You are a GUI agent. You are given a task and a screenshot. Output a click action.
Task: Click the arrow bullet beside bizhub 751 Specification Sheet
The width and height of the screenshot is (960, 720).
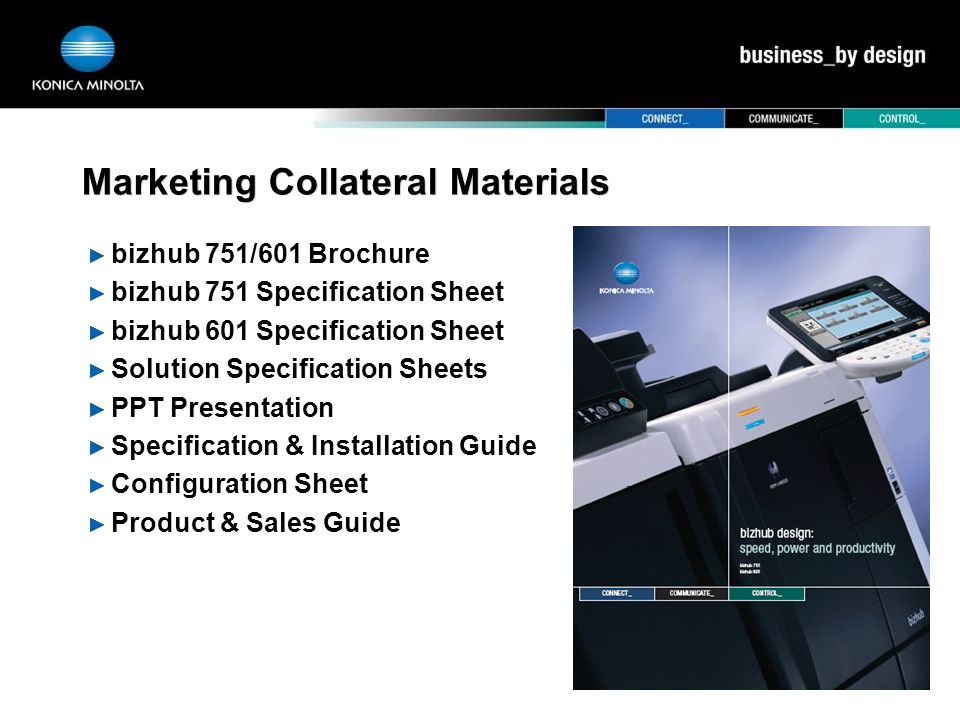(x=97, y=294)
